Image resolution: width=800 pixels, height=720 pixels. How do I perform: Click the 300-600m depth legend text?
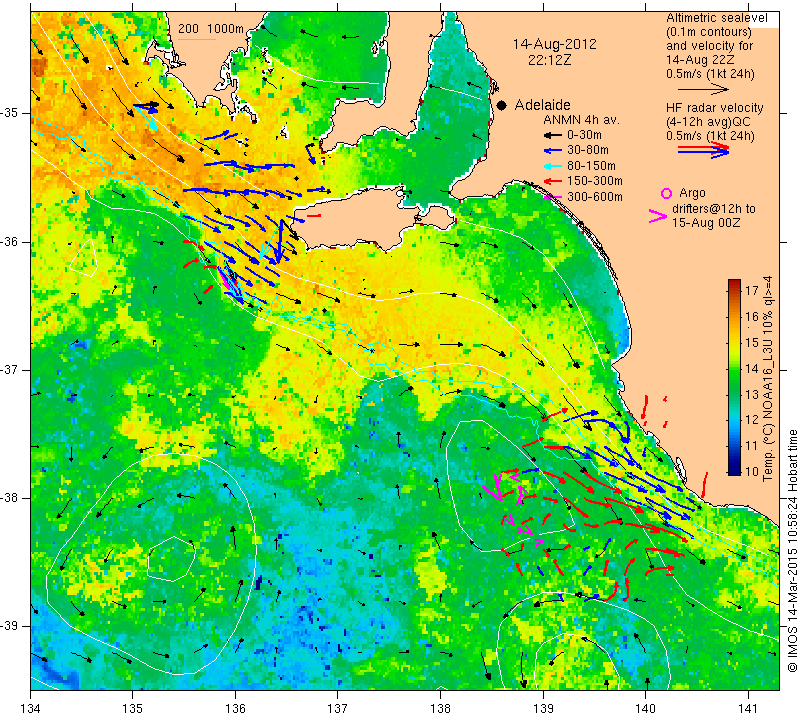coord(594,197)
